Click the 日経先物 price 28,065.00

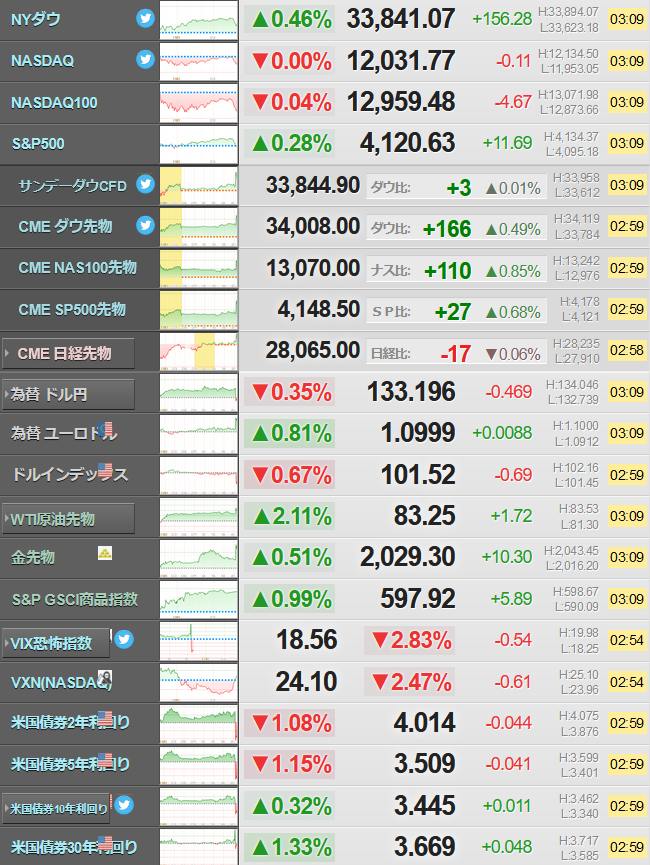(x=313, y=350)
